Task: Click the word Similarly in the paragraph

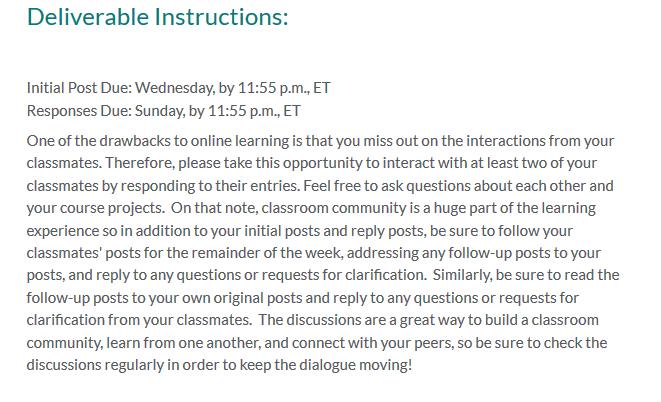Action: coord(462,275)
